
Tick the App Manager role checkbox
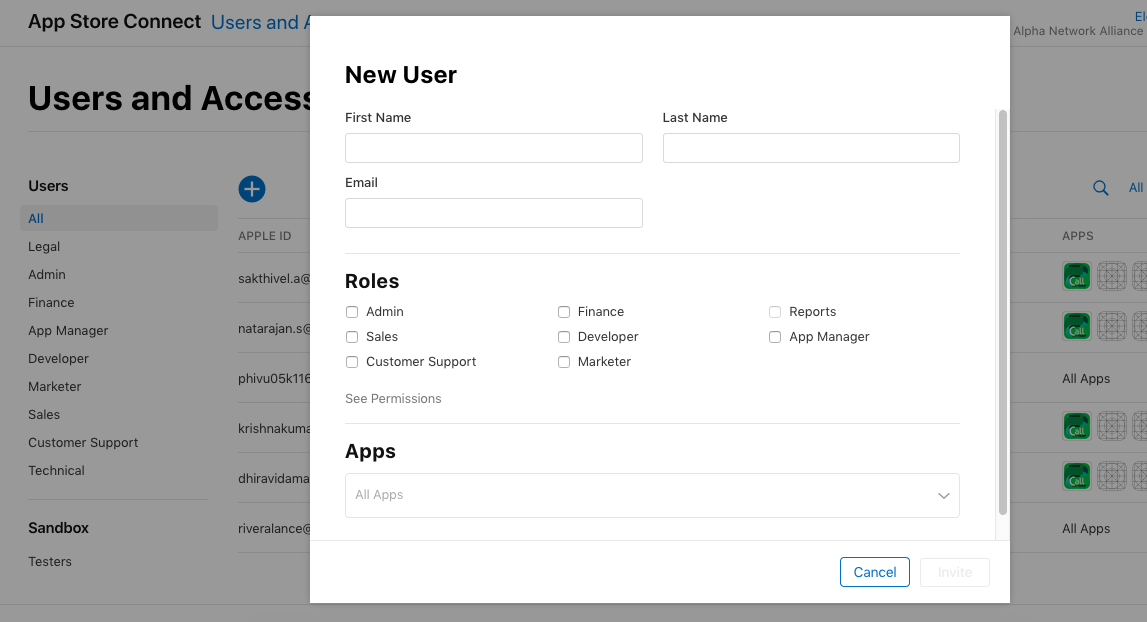pos(775,337)
